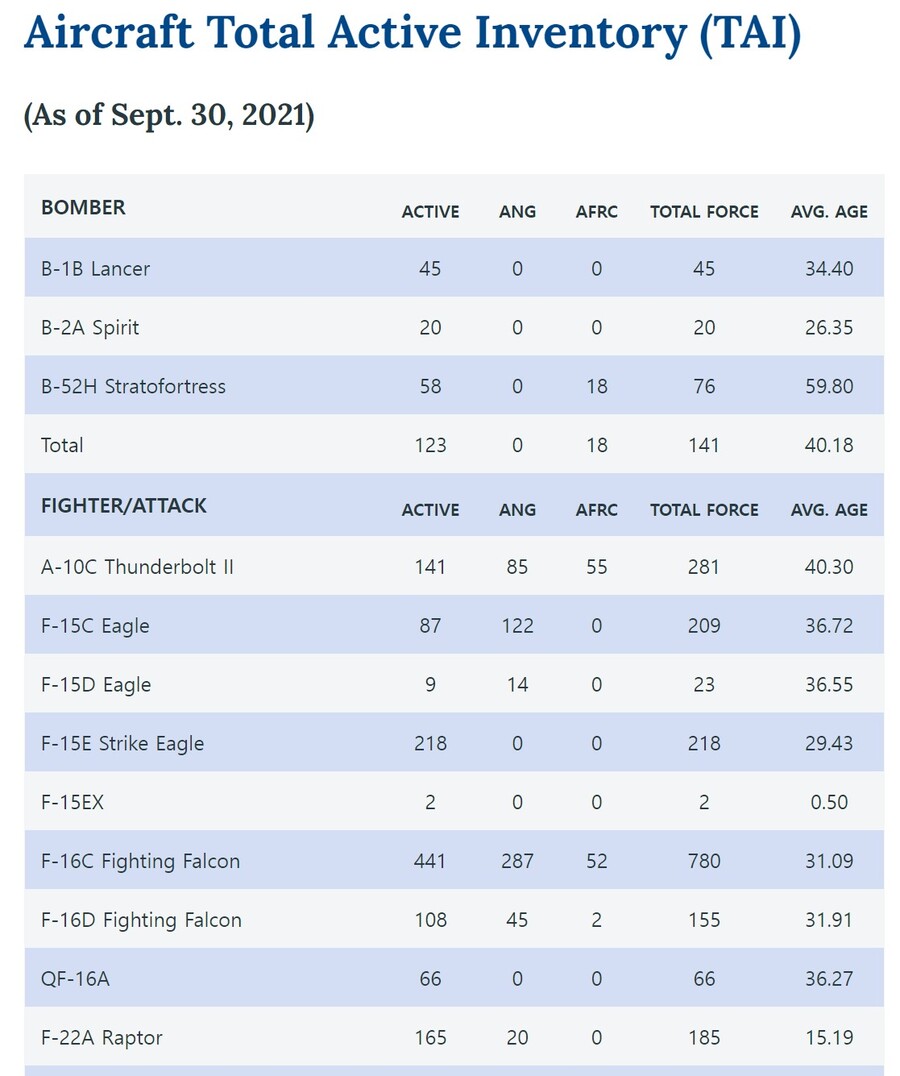Click the Aircraft Total Active Inventory heading
Image resolution: width=900 pixels, height=1076 pixels.
412,33
